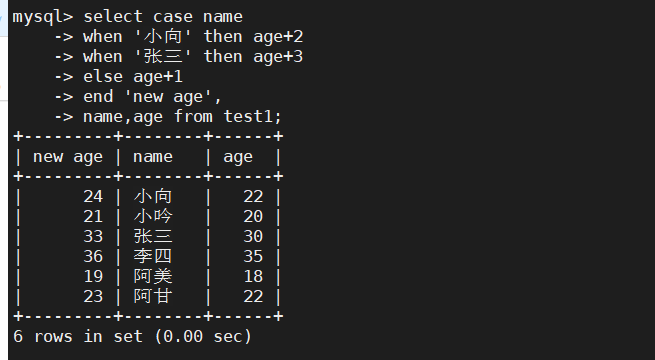
Task: Click the 'new age' column header
Action: coord(68,157)
